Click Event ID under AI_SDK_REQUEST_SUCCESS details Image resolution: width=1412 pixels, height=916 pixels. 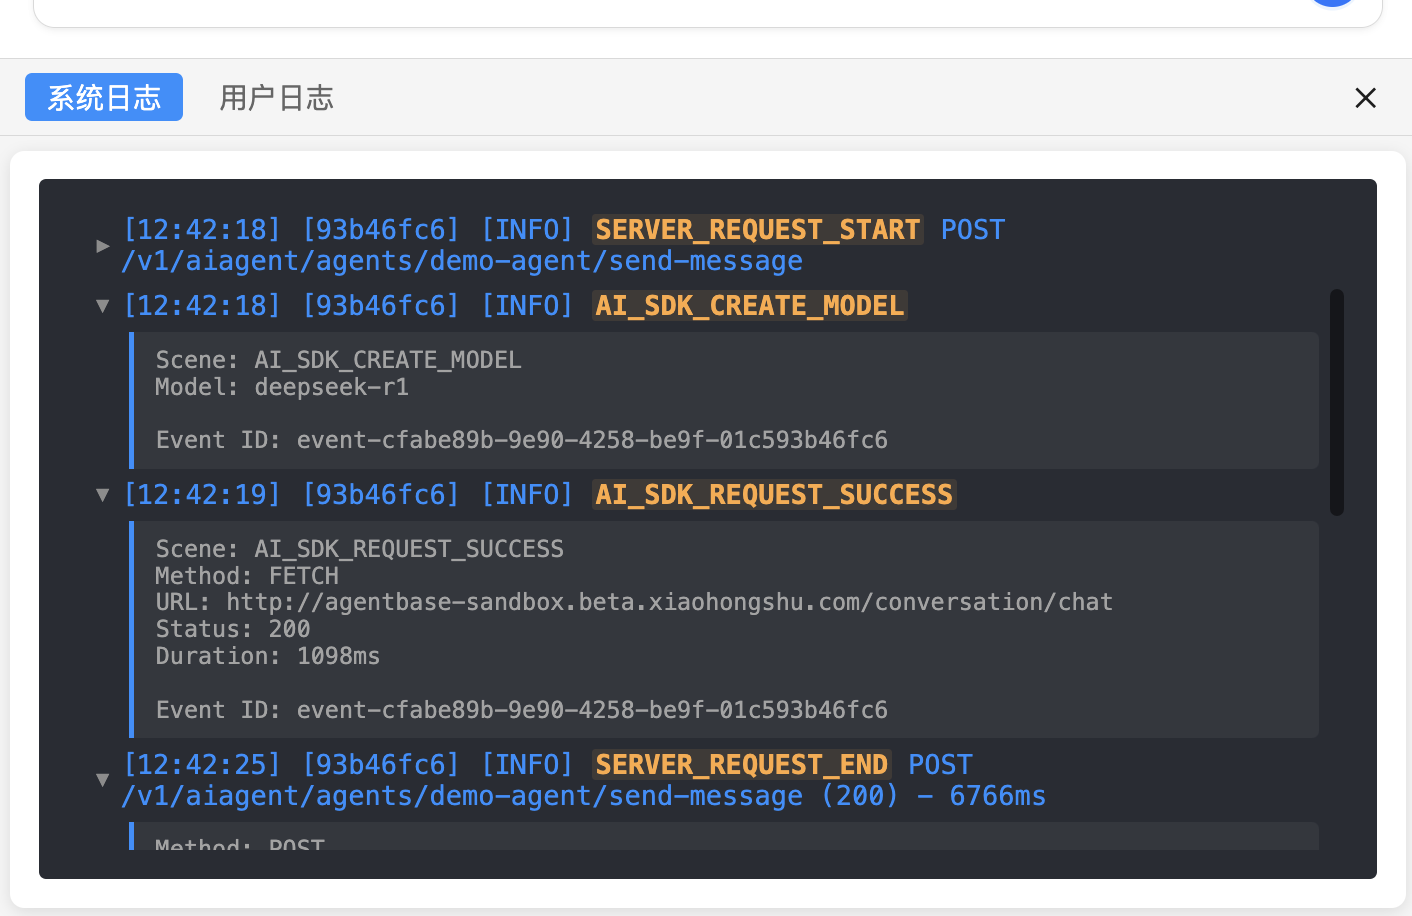pyautogui.click(x=521, y=710)
